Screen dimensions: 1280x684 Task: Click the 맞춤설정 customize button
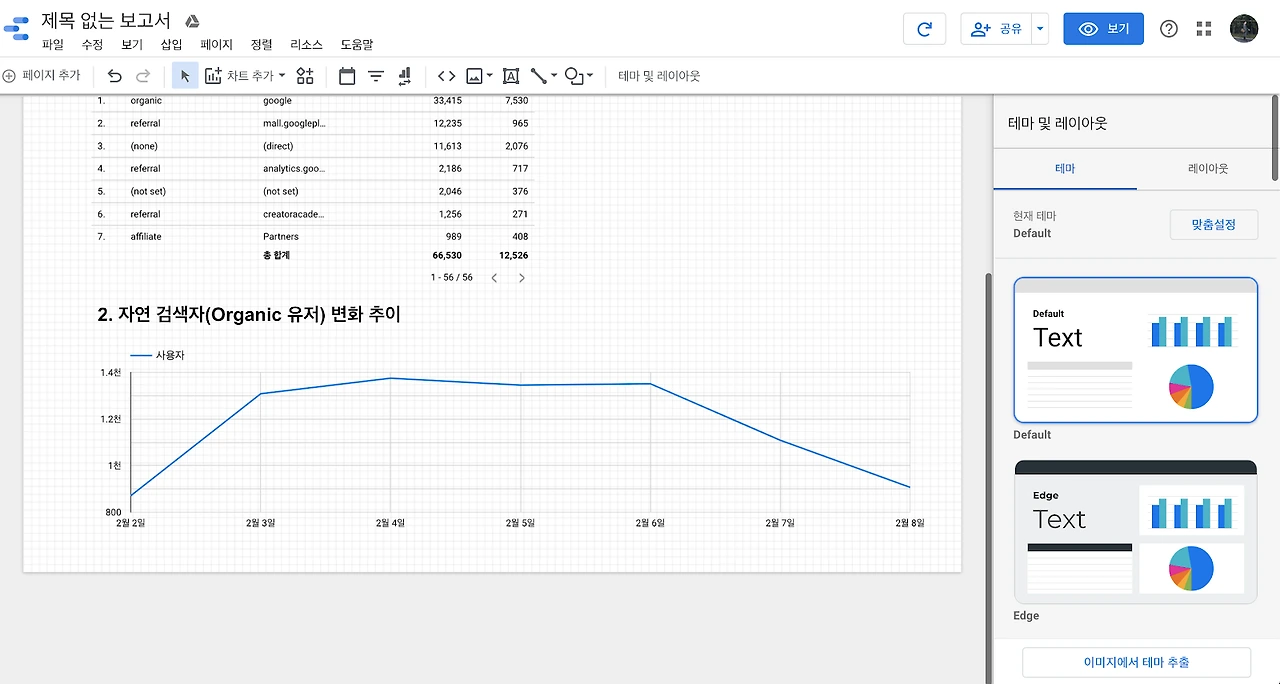(1214, 225)
